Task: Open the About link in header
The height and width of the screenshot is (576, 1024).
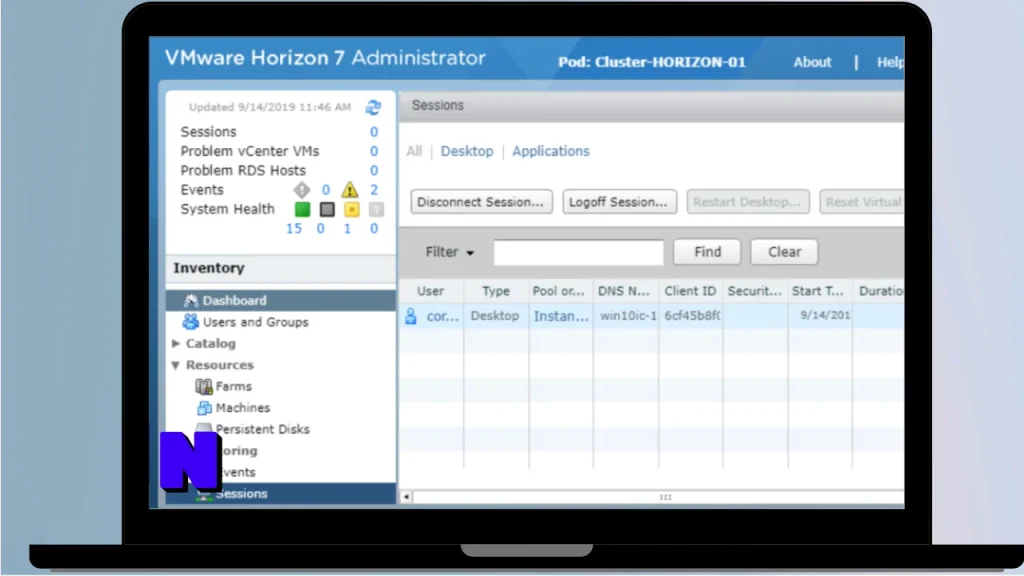Action: point(812,63)
